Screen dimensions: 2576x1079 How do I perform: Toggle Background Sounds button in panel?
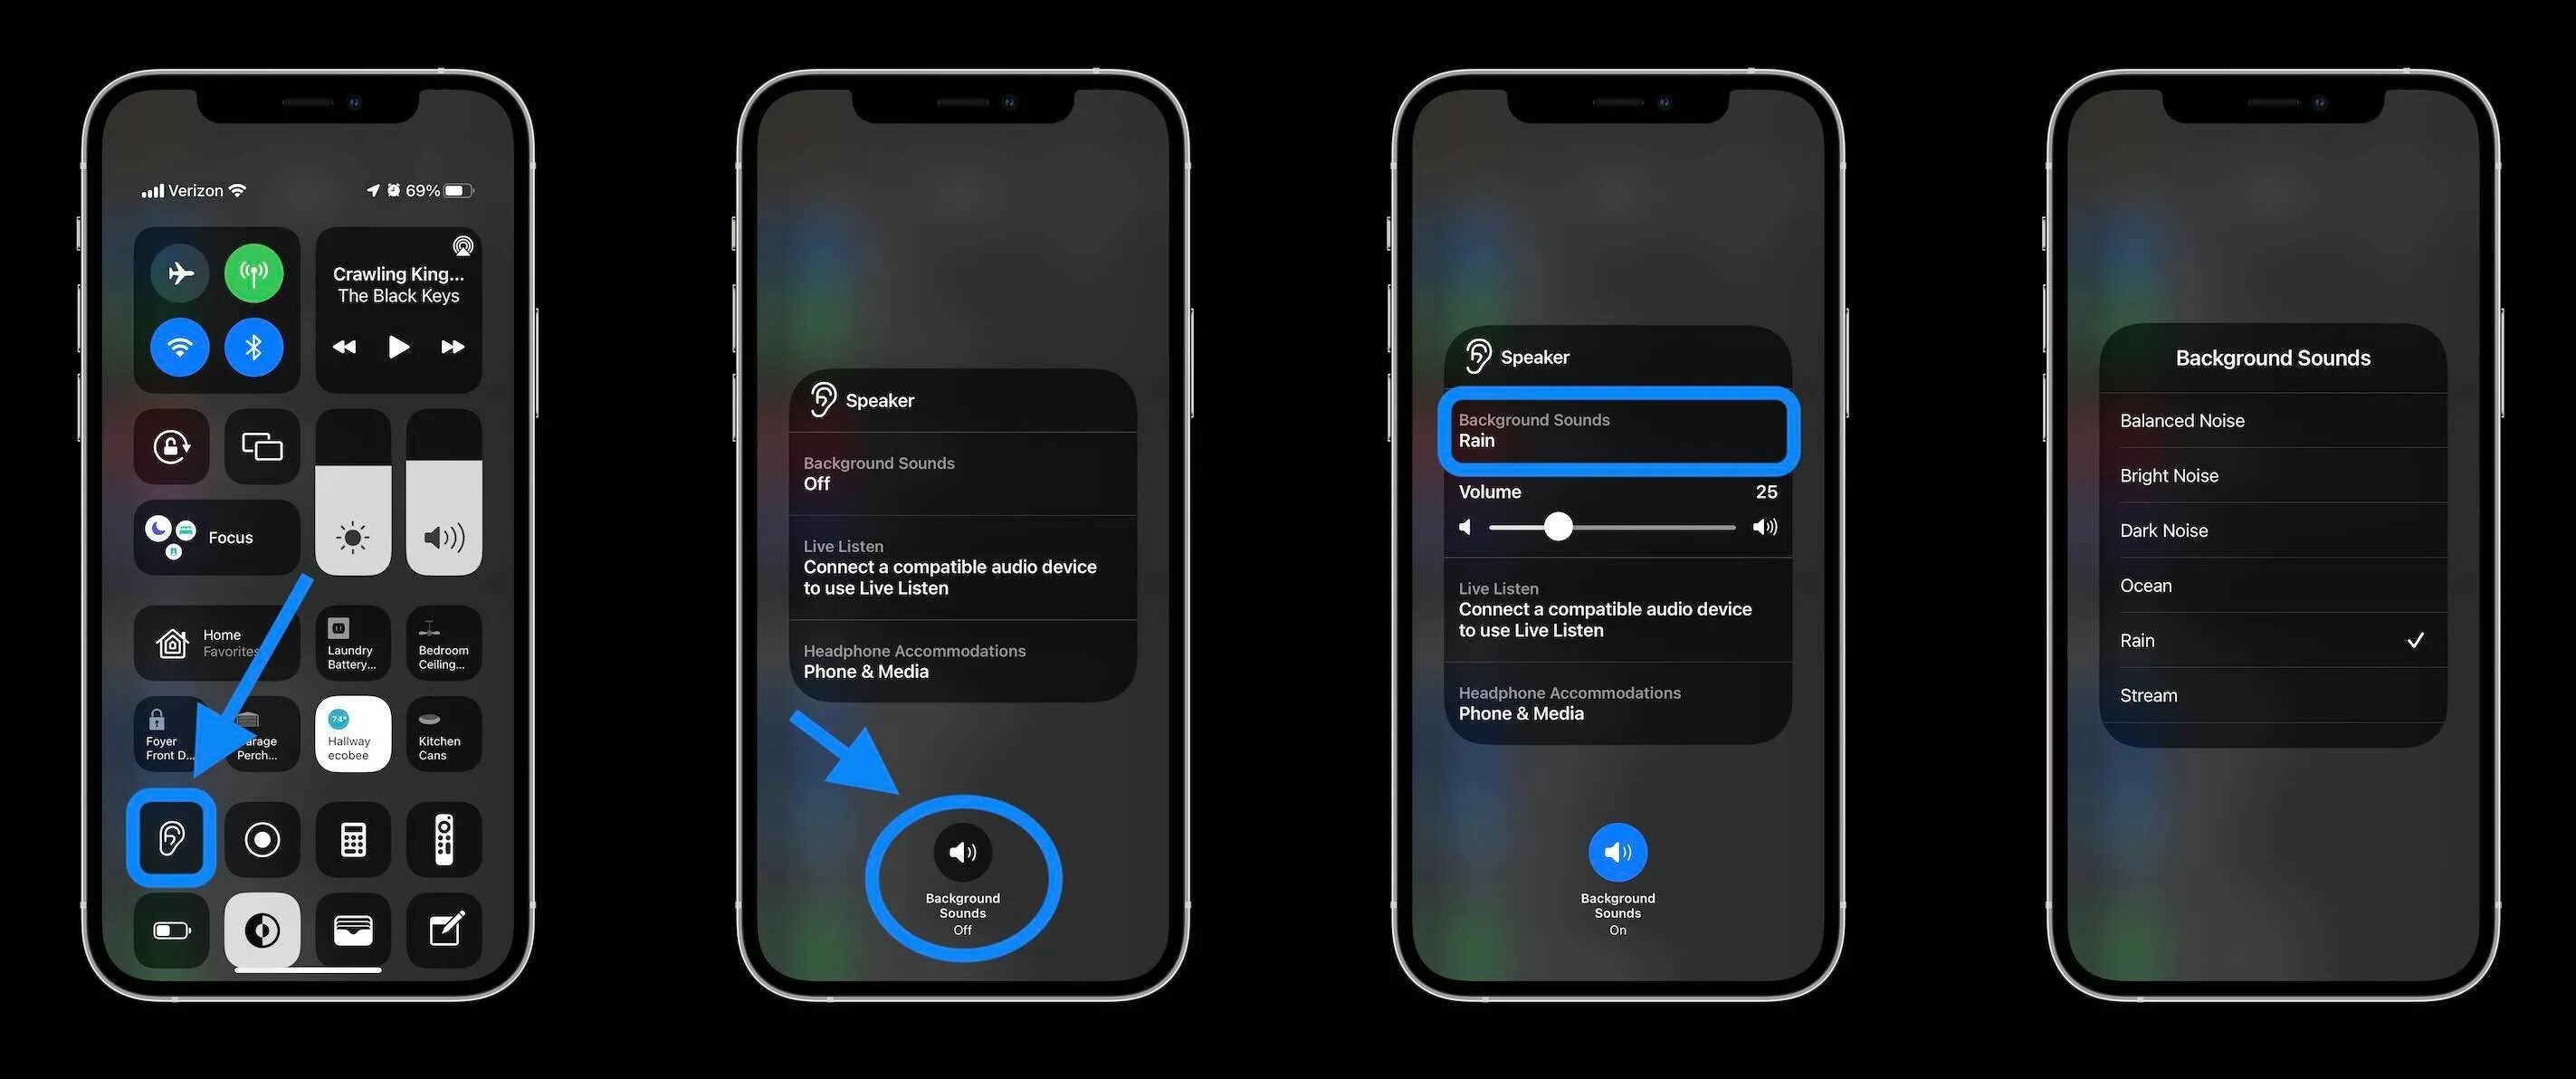961,851
